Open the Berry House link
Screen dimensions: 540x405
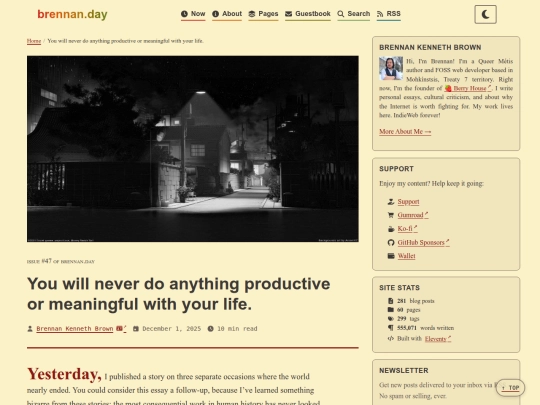468,88
